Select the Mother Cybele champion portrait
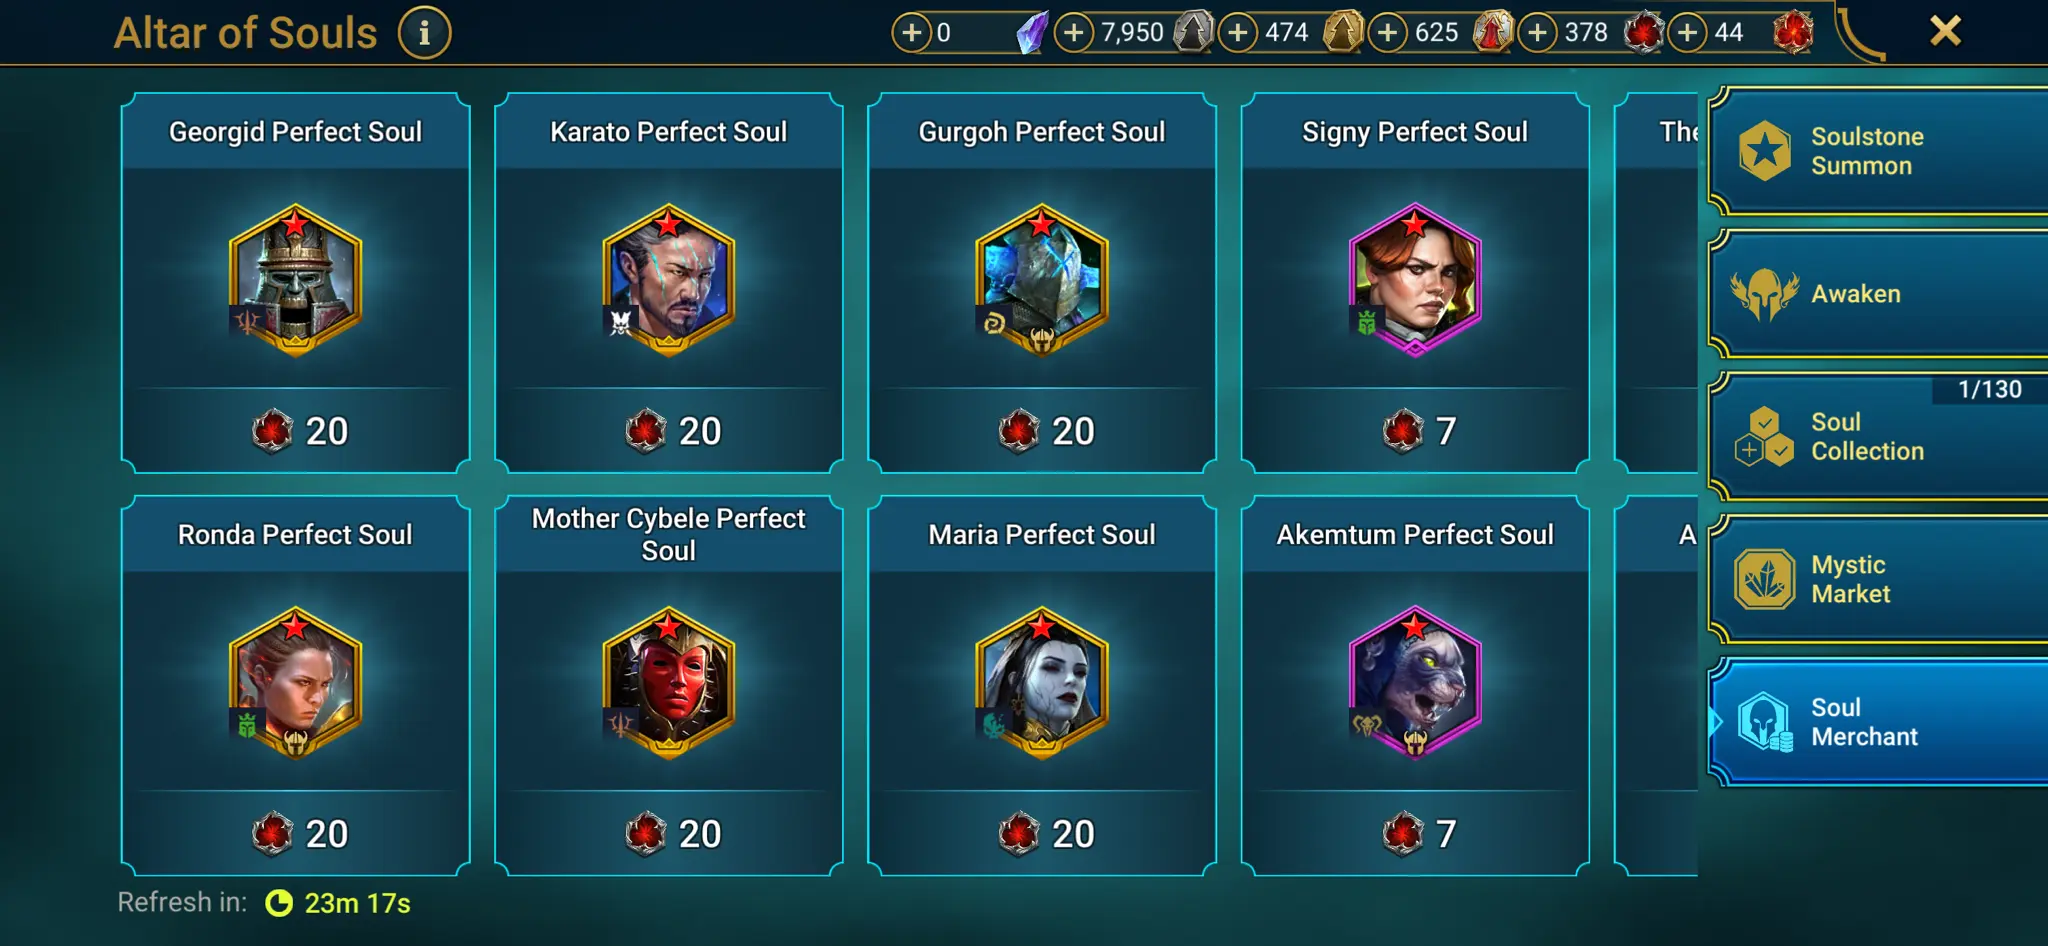 click(x=669, y=683)
